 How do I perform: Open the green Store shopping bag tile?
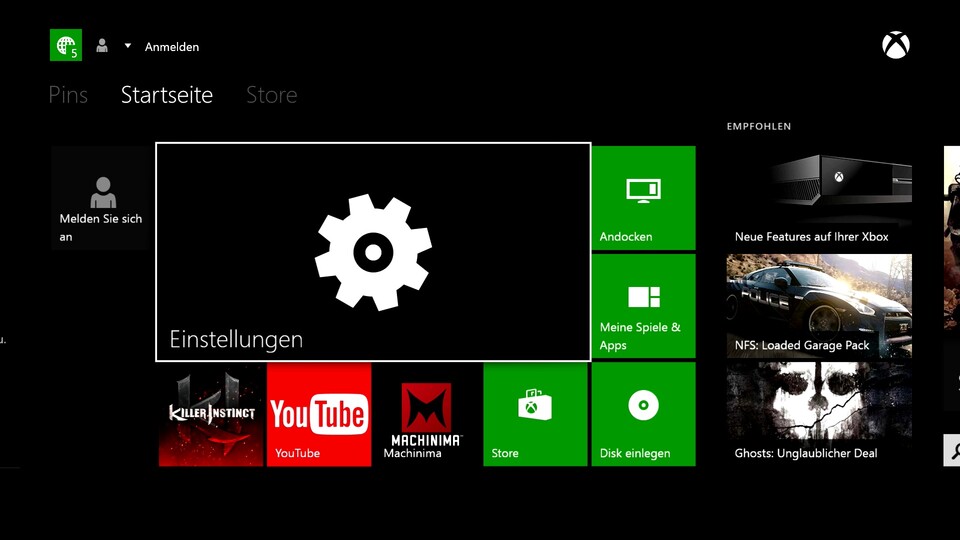point(534,414)
